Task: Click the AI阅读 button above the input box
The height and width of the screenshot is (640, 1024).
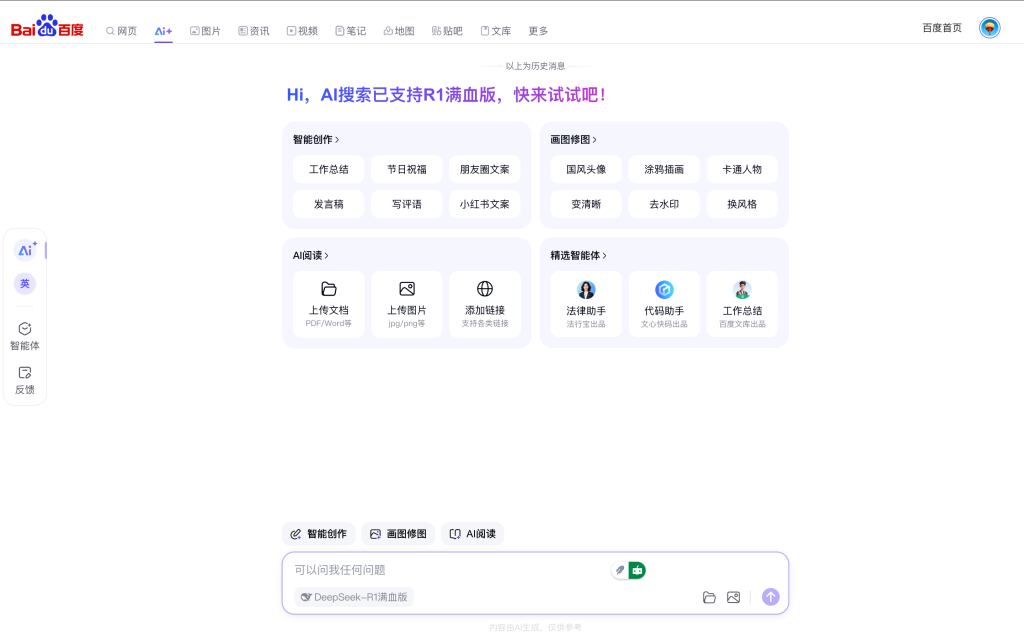Action: click(x=473, y=534)
